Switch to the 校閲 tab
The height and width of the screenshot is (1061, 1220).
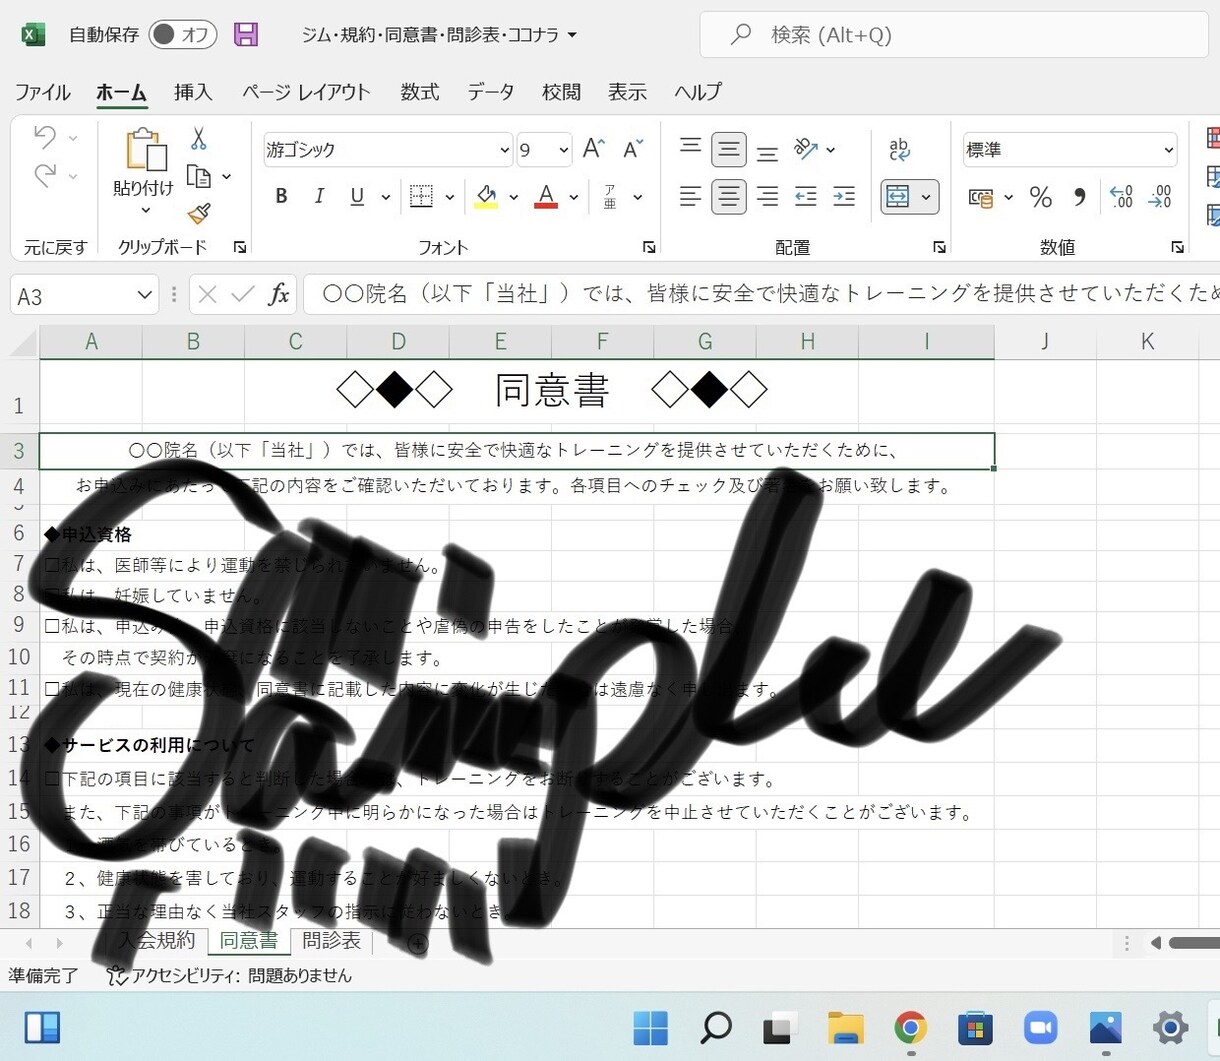[561, 92]
